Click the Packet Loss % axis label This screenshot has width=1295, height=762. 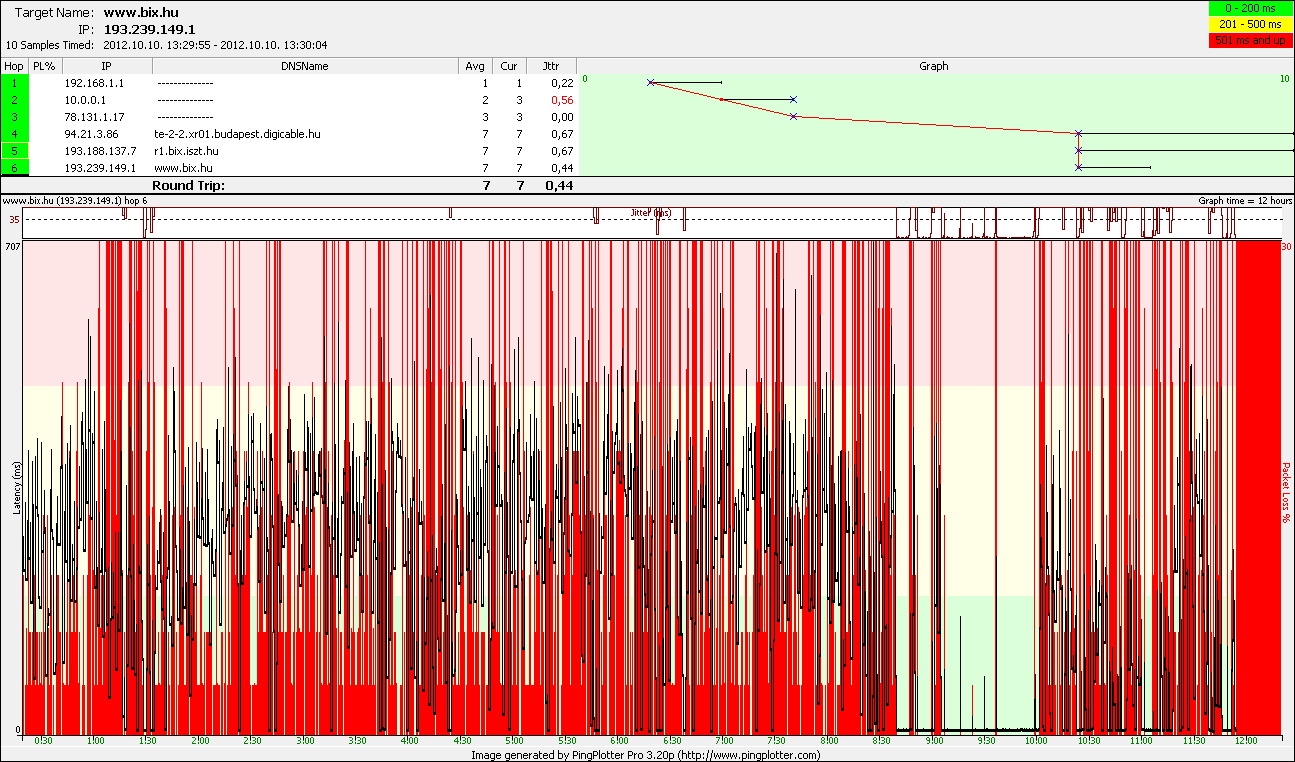pos(1287,491)
